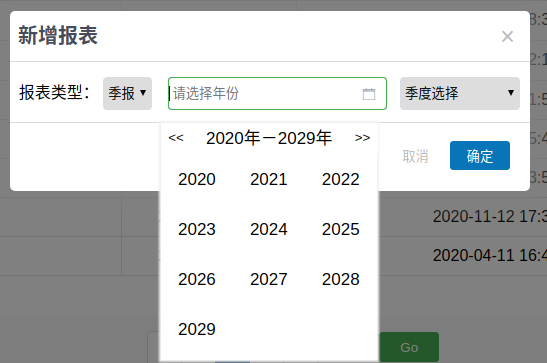The image size is (547, 363).
Task: Open the 季报 report type dropdown
Action: coord(127,93)
